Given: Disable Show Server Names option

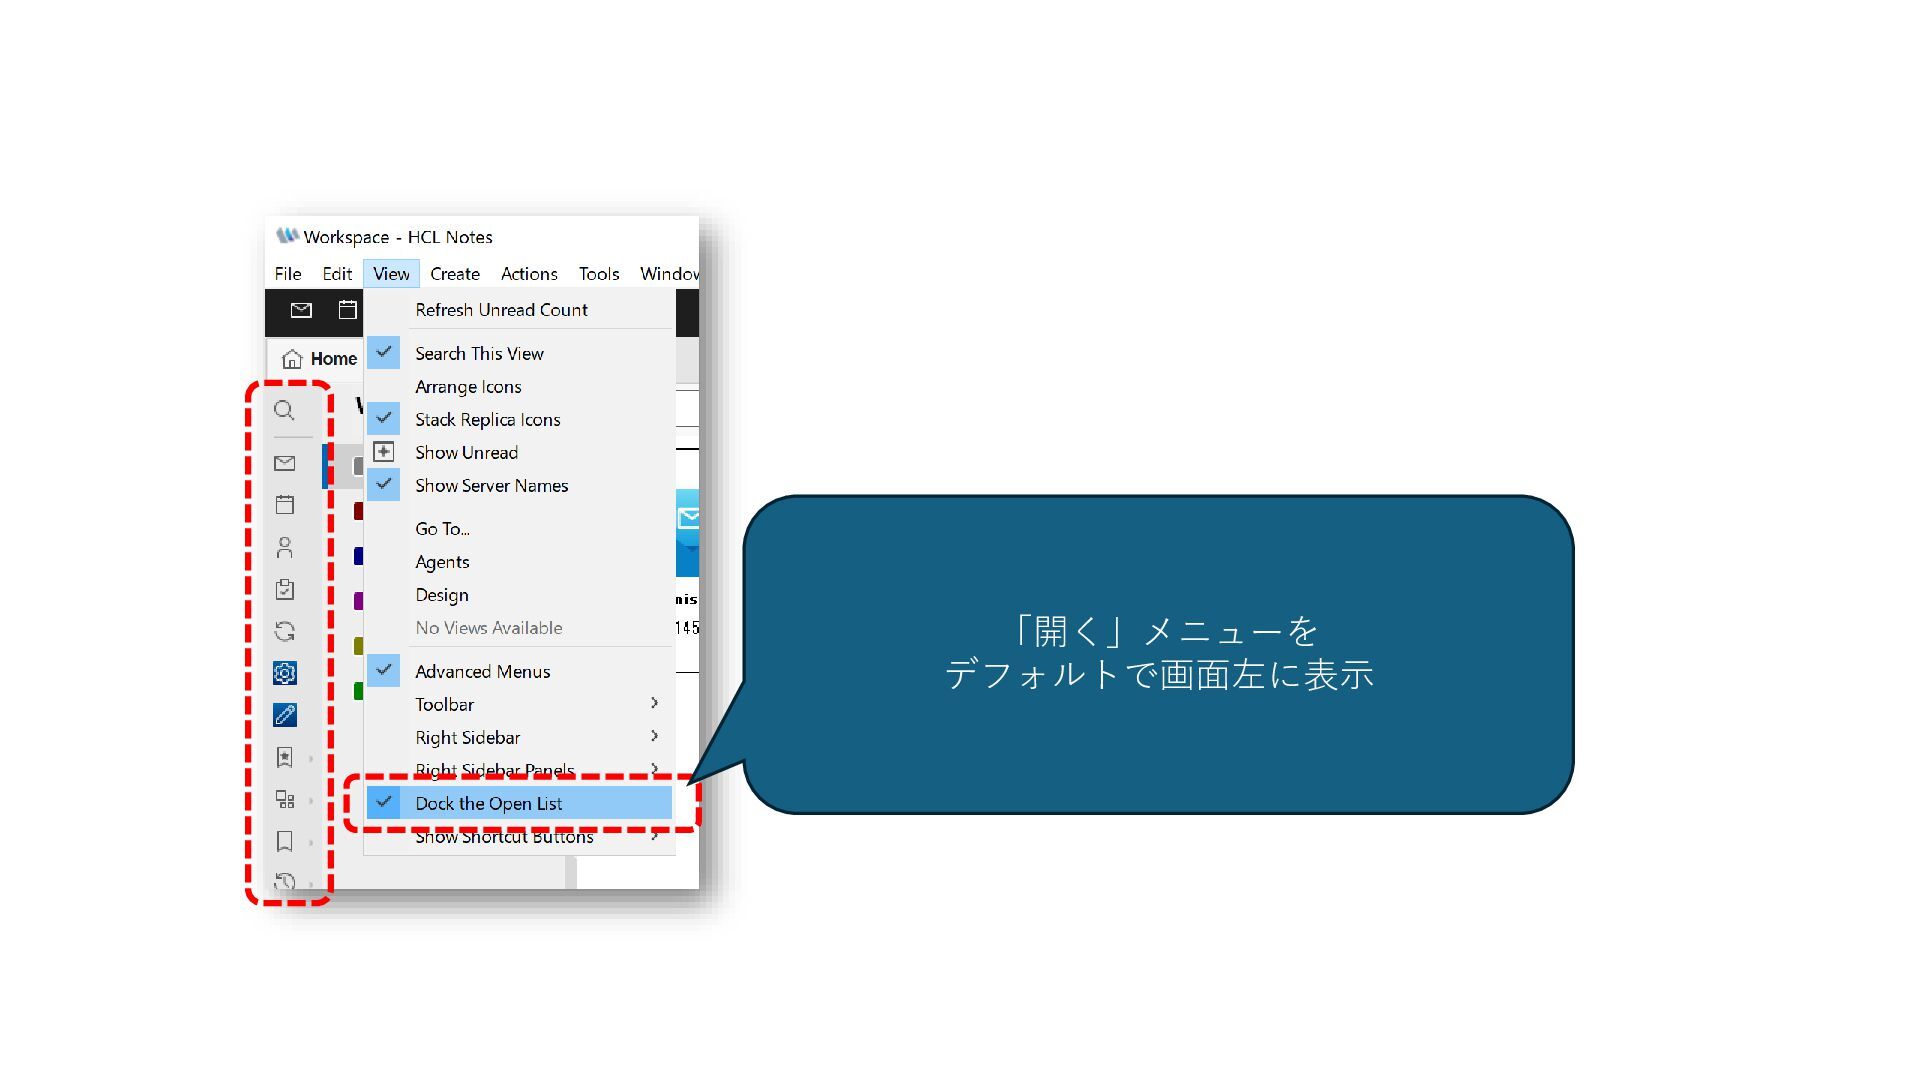Looking at the screenshot, I should [491, 485].
